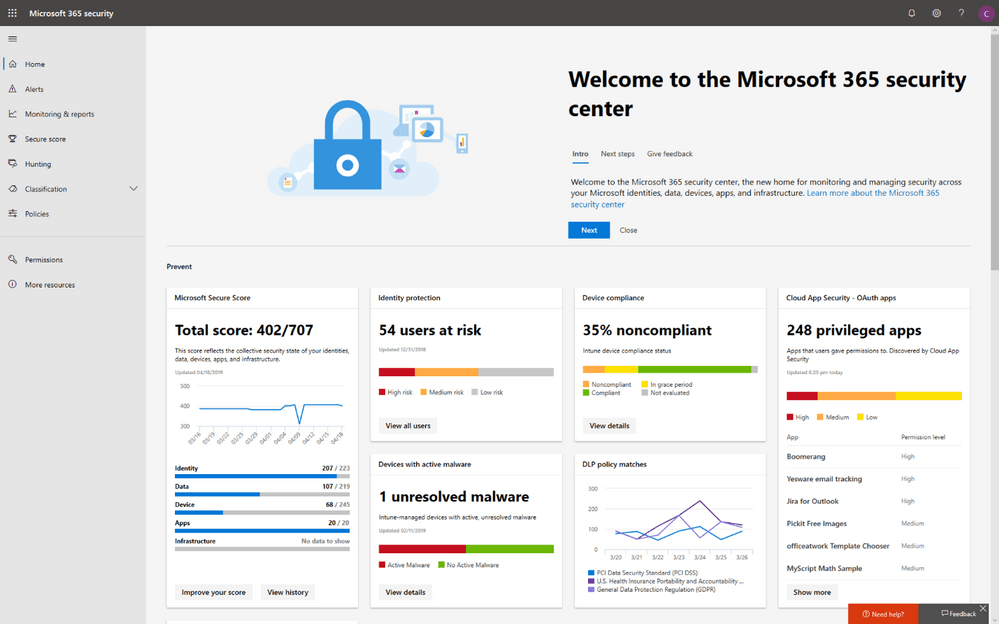999x624 pixels.
Task: Click View details under active malware
Action: pyautogui.click(x=405, y=592)
